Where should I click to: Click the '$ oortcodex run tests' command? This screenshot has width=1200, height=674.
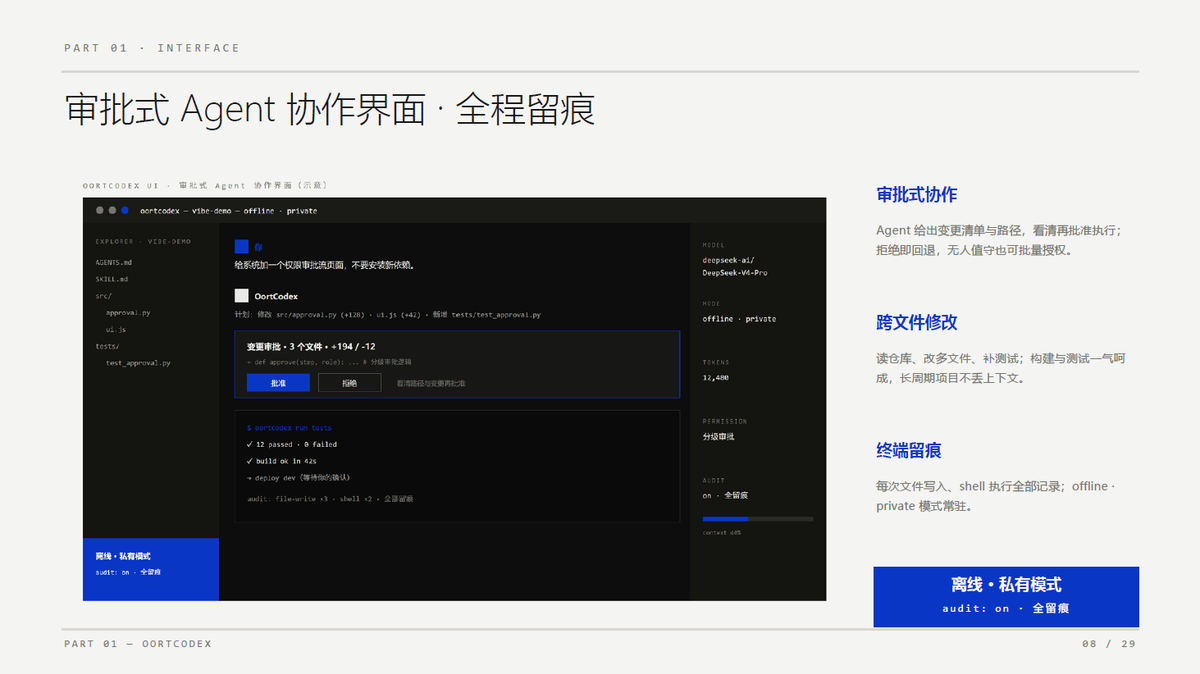pos(289,427)
